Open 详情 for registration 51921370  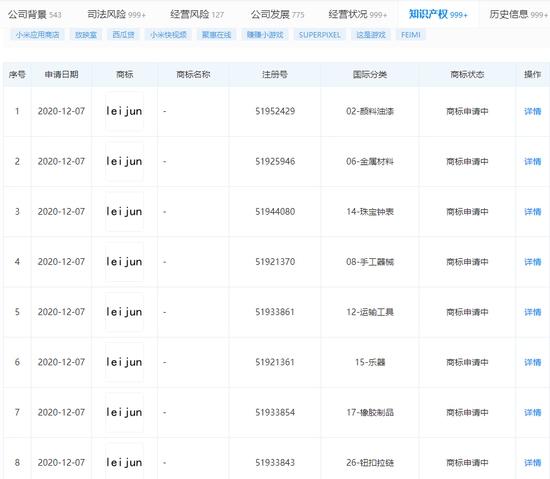532,262
